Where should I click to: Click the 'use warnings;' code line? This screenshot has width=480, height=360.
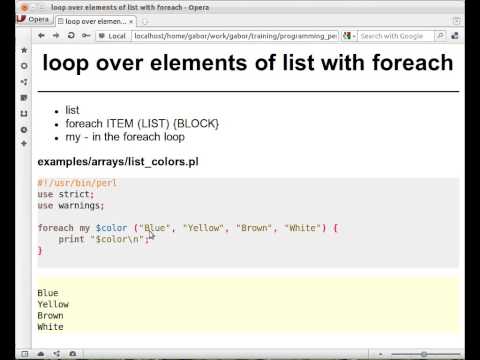71,206
